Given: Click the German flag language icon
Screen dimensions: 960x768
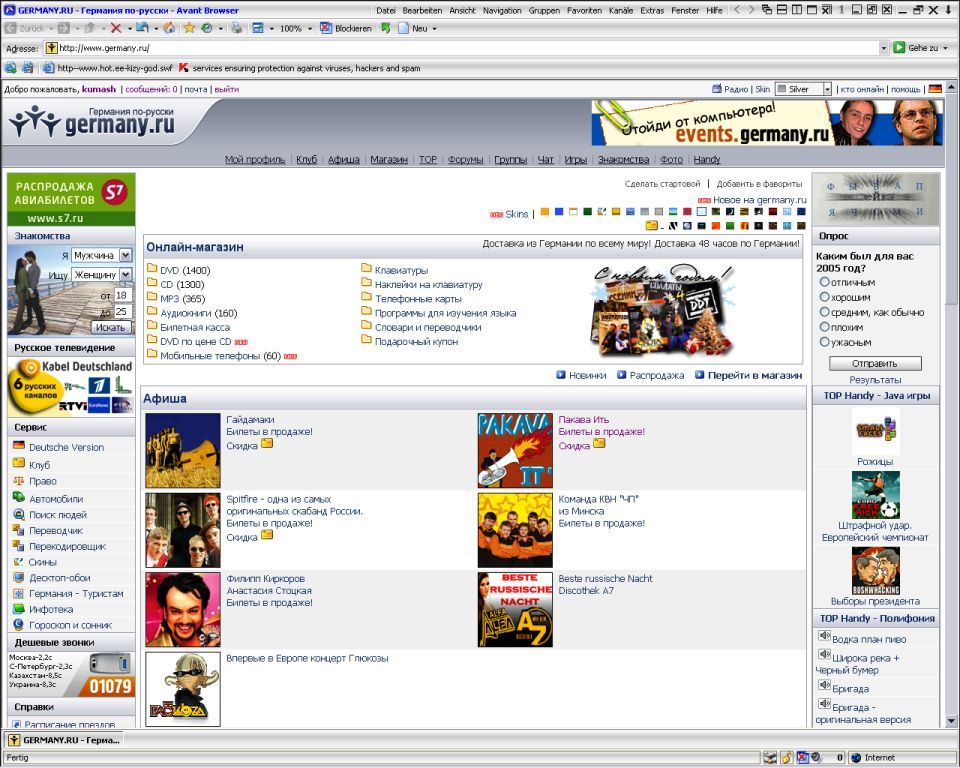Looking at the screenshot, I should [935, 89].
